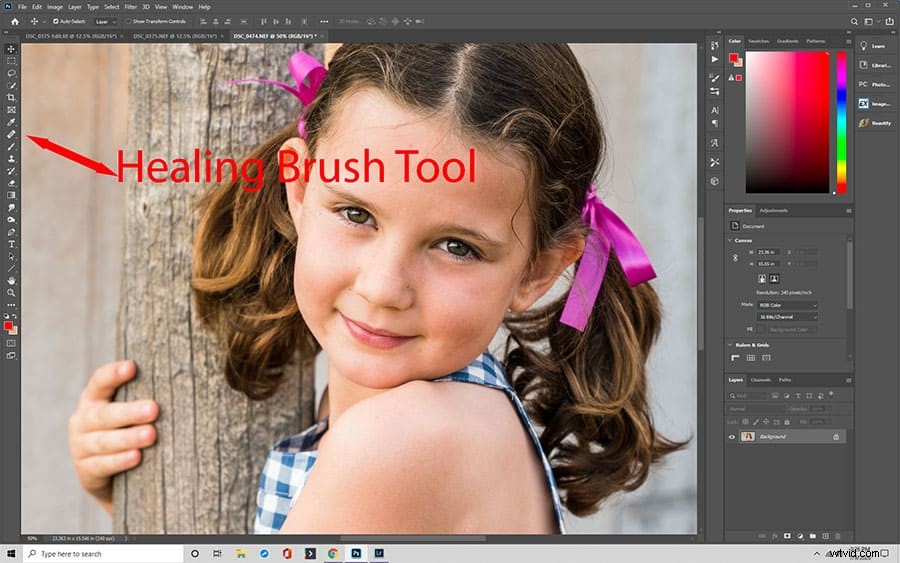Select the Rectangular Marquee tool
This screenshot has width=900, height=563.
coord(11,61)
